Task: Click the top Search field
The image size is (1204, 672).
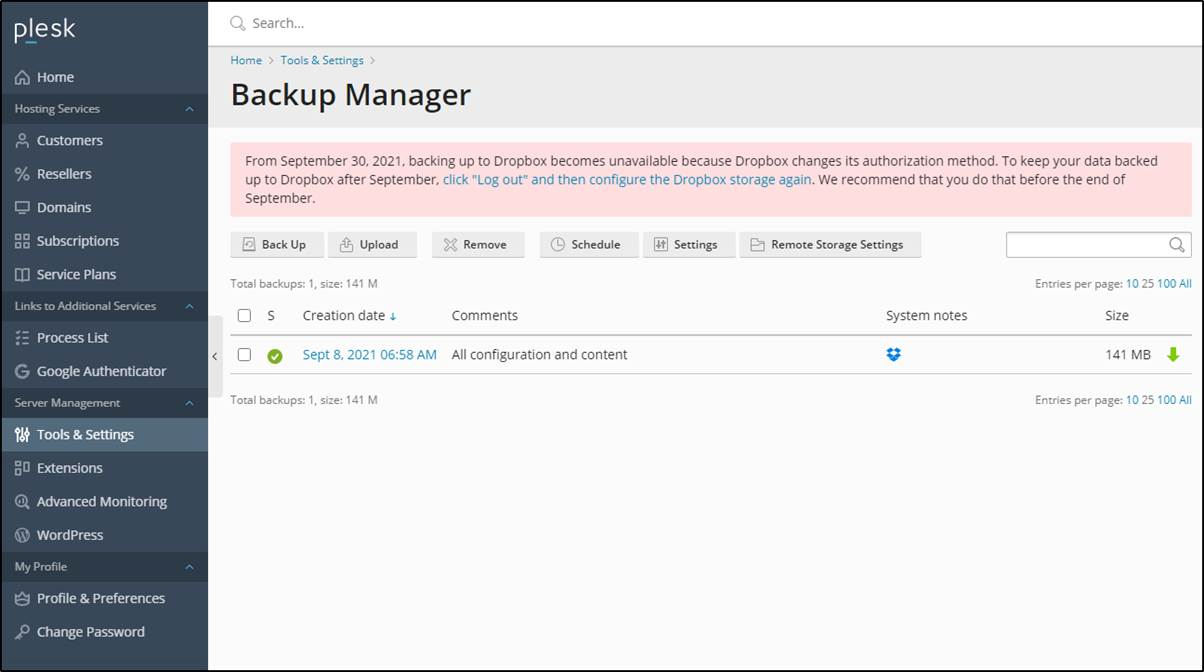Action: point(600,23)
